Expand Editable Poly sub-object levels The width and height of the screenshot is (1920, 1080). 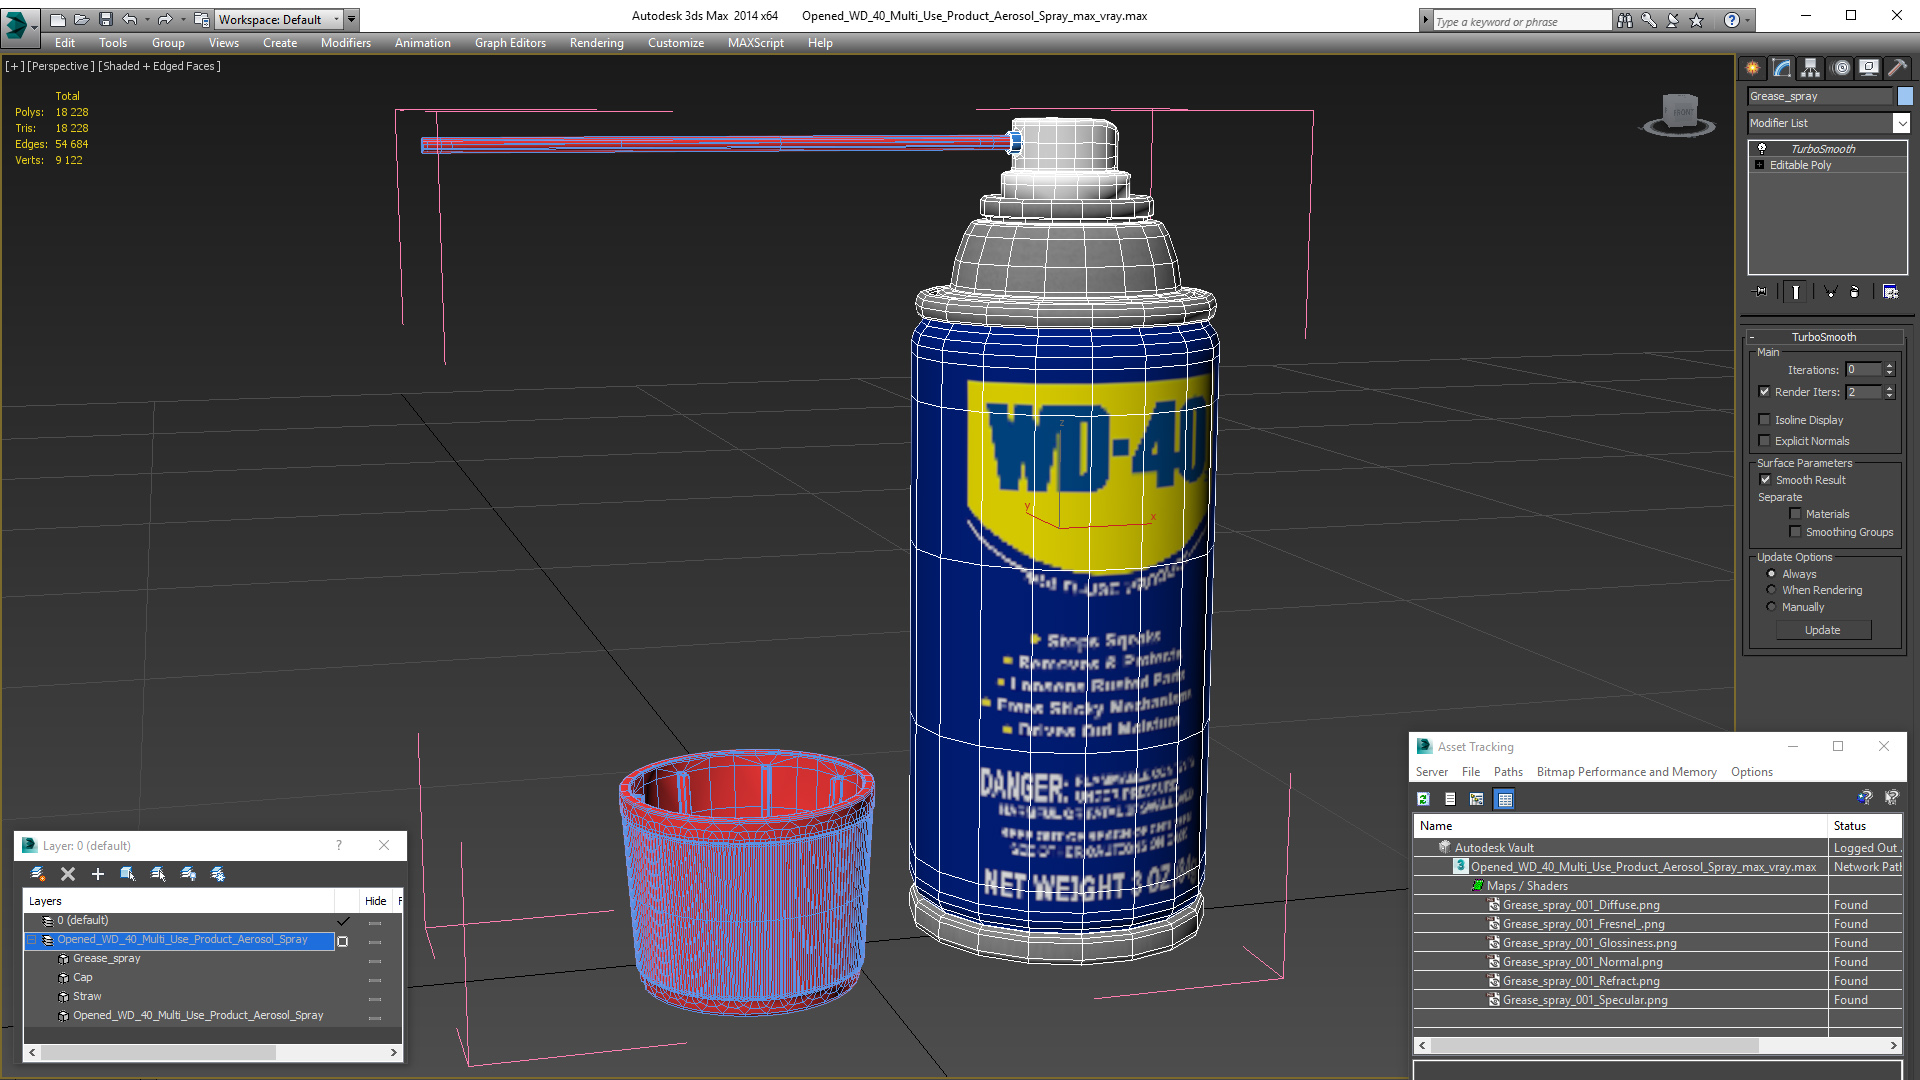click(x=1760, y=165)
